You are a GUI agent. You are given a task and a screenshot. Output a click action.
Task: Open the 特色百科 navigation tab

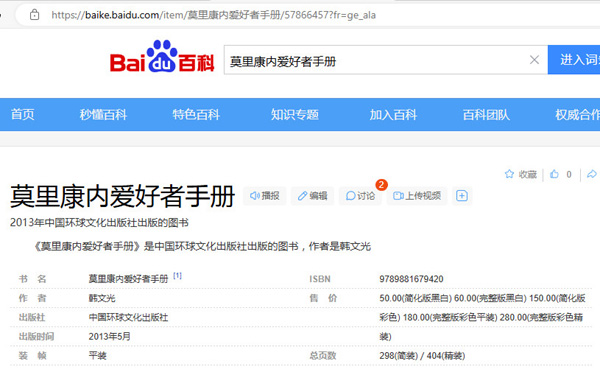[x=196, y=114]
